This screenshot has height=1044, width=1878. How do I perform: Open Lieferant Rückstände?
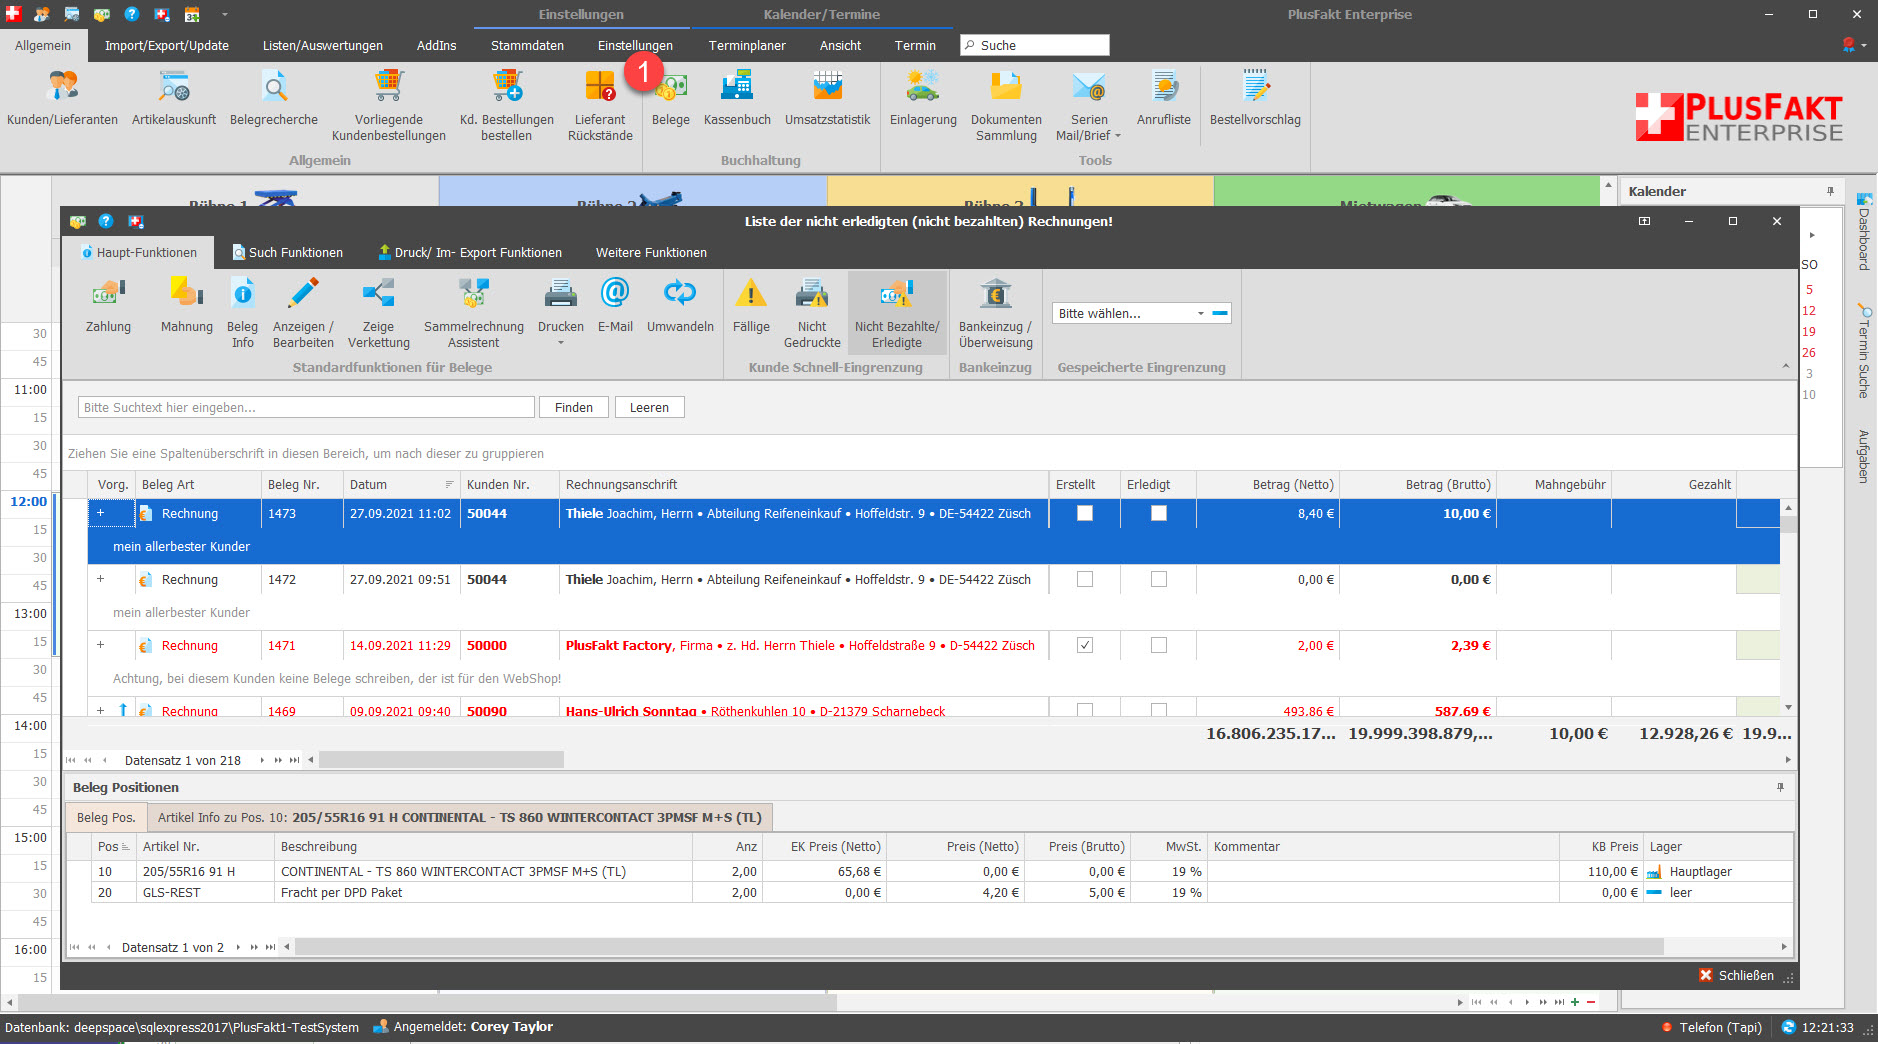(600, 105)
